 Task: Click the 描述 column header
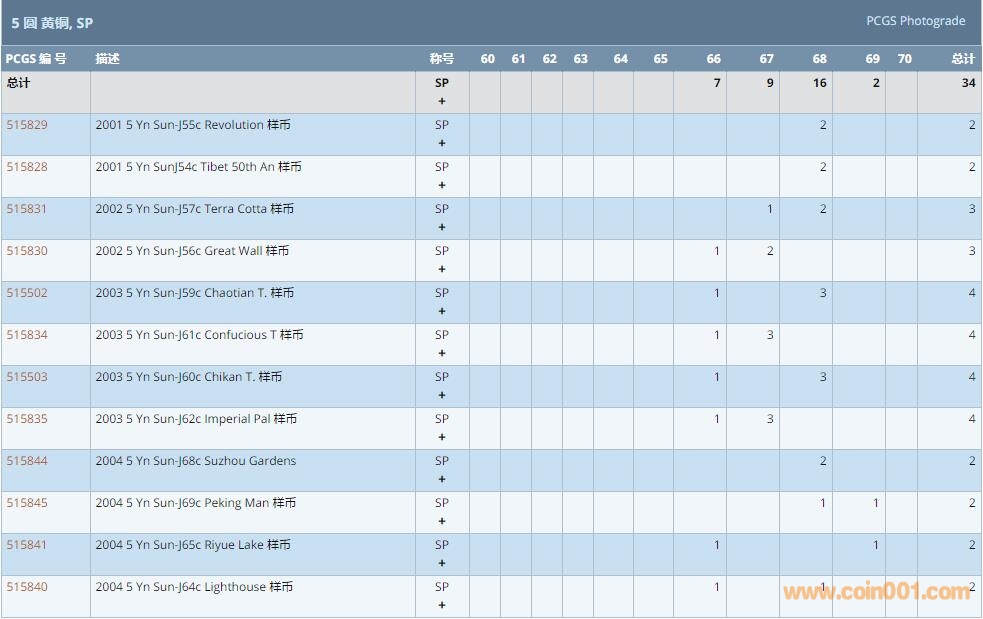[x=107, y=59]
